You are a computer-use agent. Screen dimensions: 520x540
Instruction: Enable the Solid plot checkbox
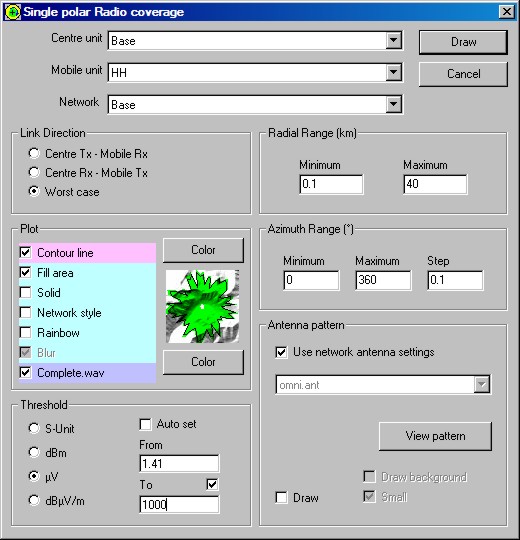point(25,292)
